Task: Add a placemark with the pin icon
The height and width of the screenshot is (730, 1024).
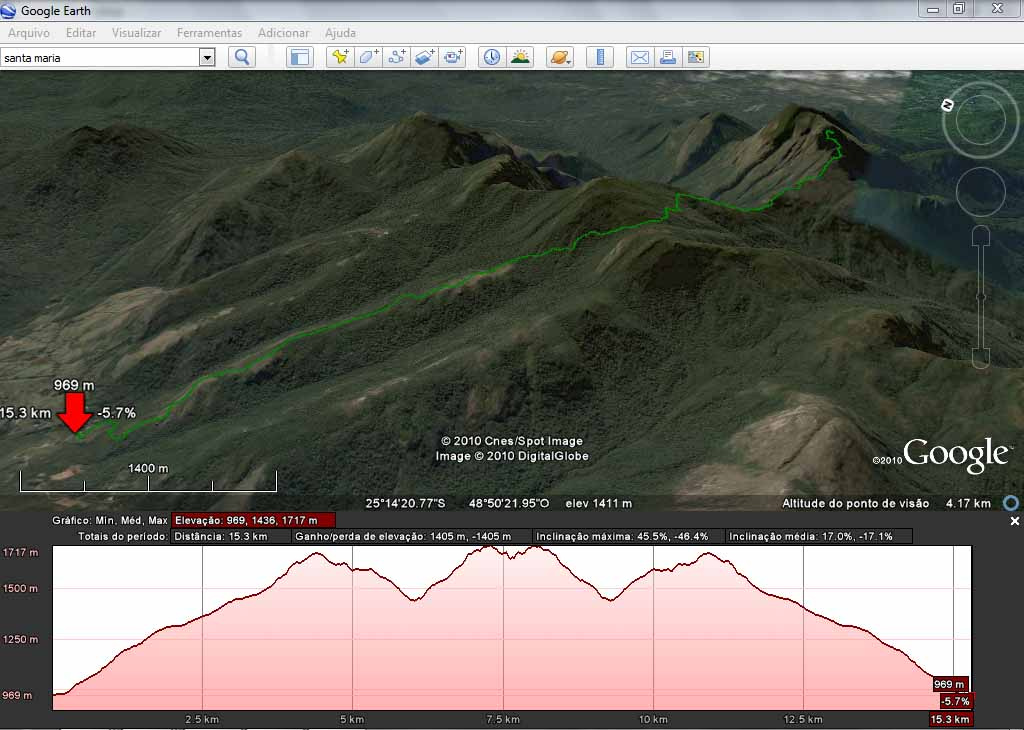Action: tap(340, 57)
